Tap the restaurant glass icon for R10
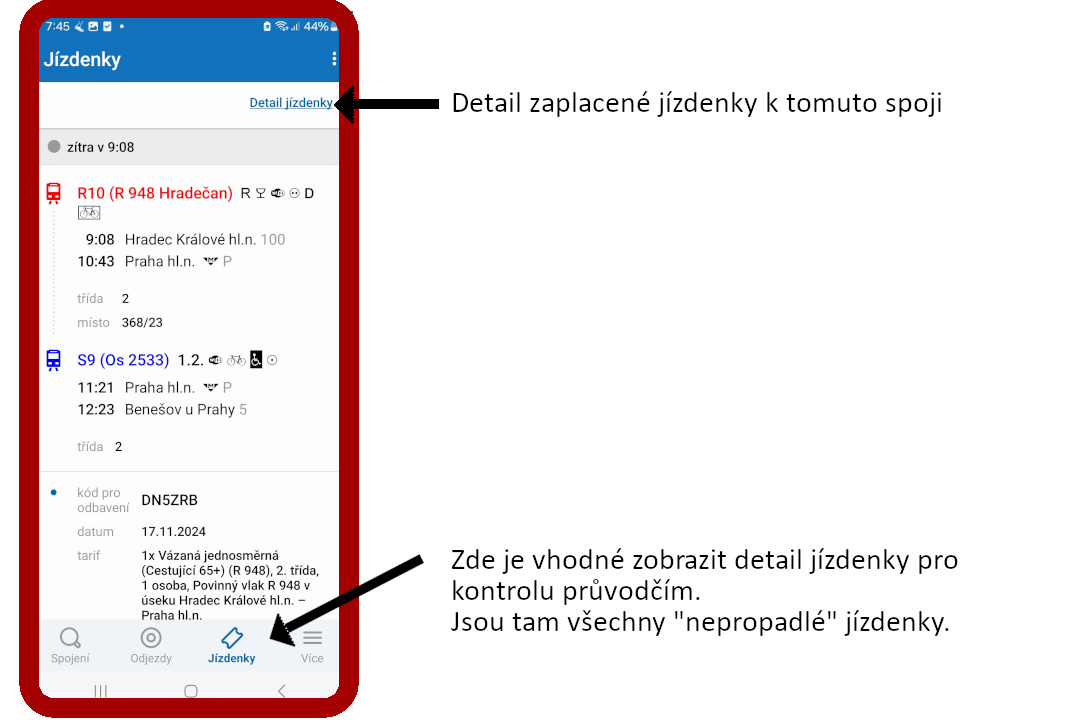Viewport: 1080px width, 720px height. [260, 194]
